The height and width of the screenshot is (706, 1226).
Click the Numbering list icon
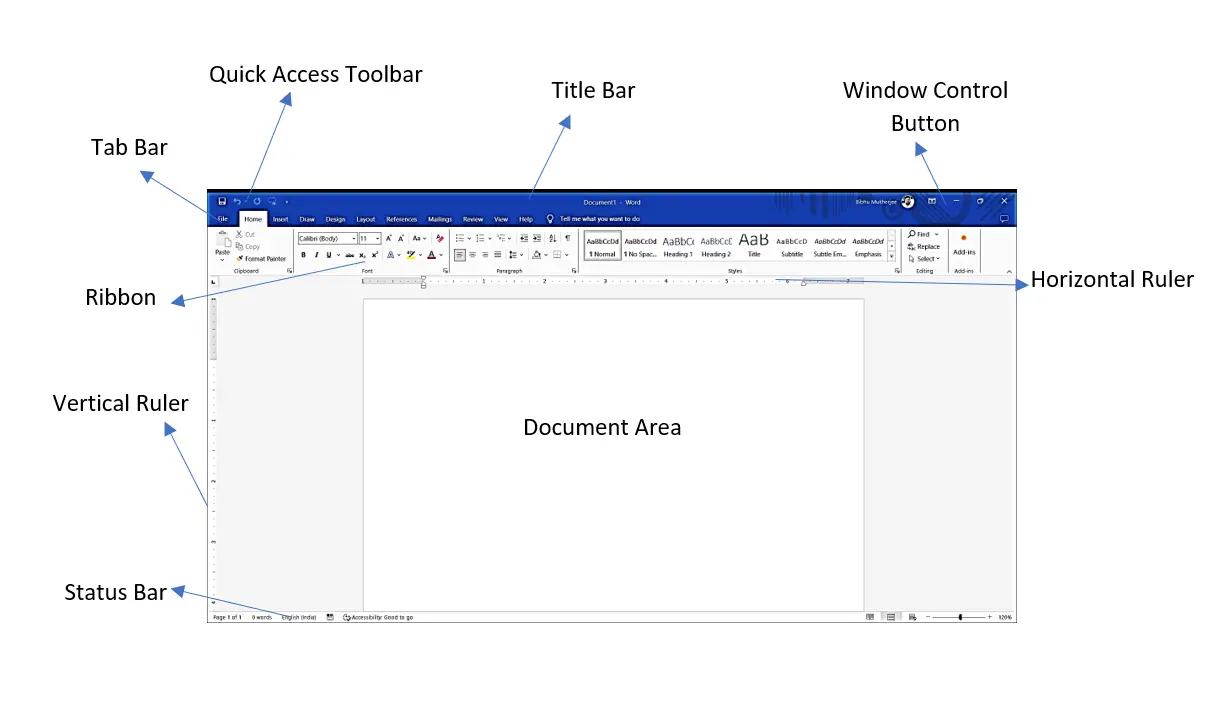480,239
